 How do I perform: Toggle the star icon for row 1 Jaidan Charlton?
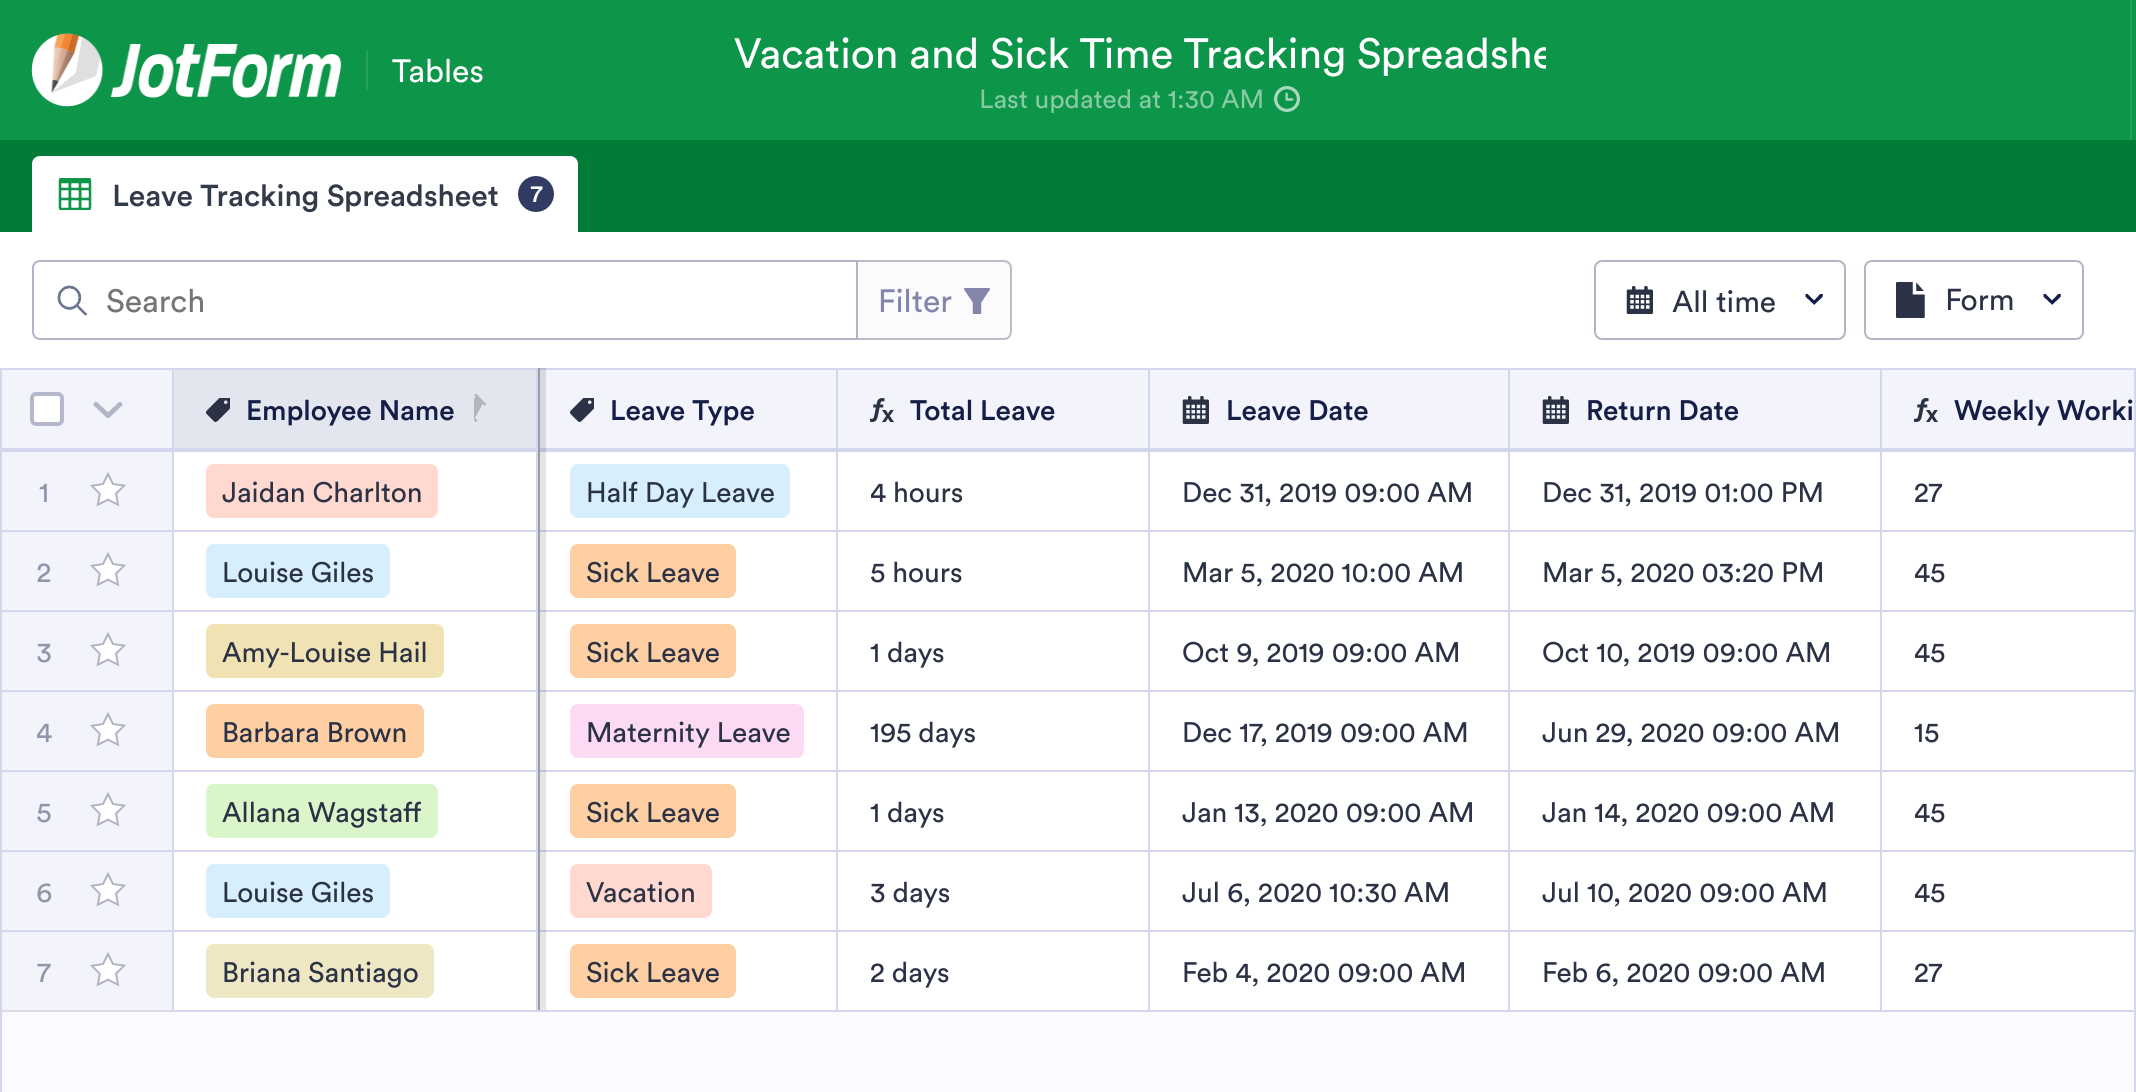107,490
